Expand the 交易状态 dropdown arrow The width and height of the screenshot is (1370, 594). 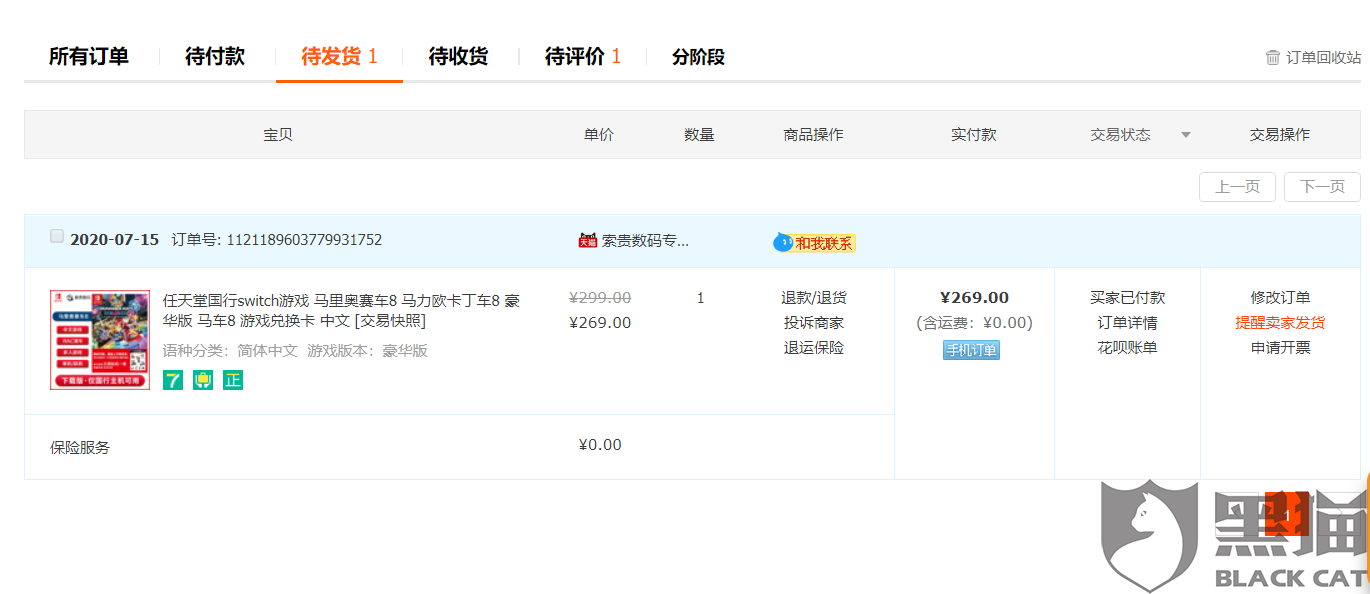1186,135
